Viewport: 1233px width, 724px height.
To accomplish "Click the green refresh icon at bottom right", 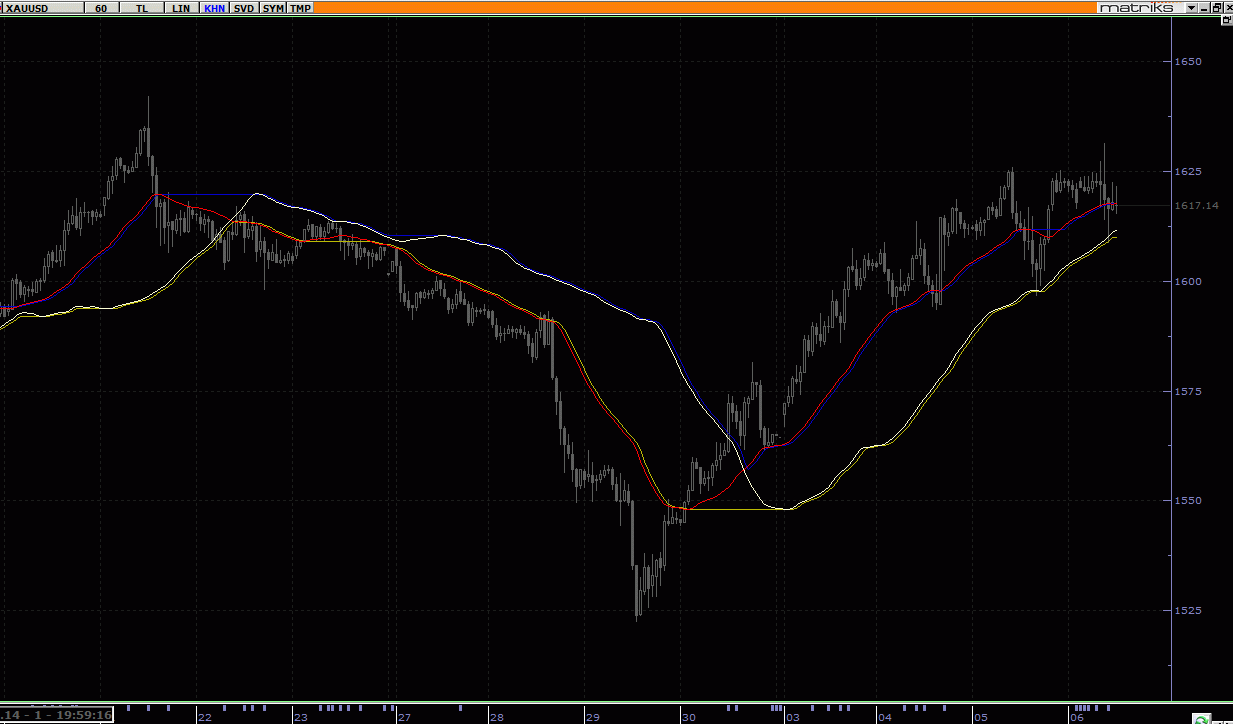I will coord(1200,719).
